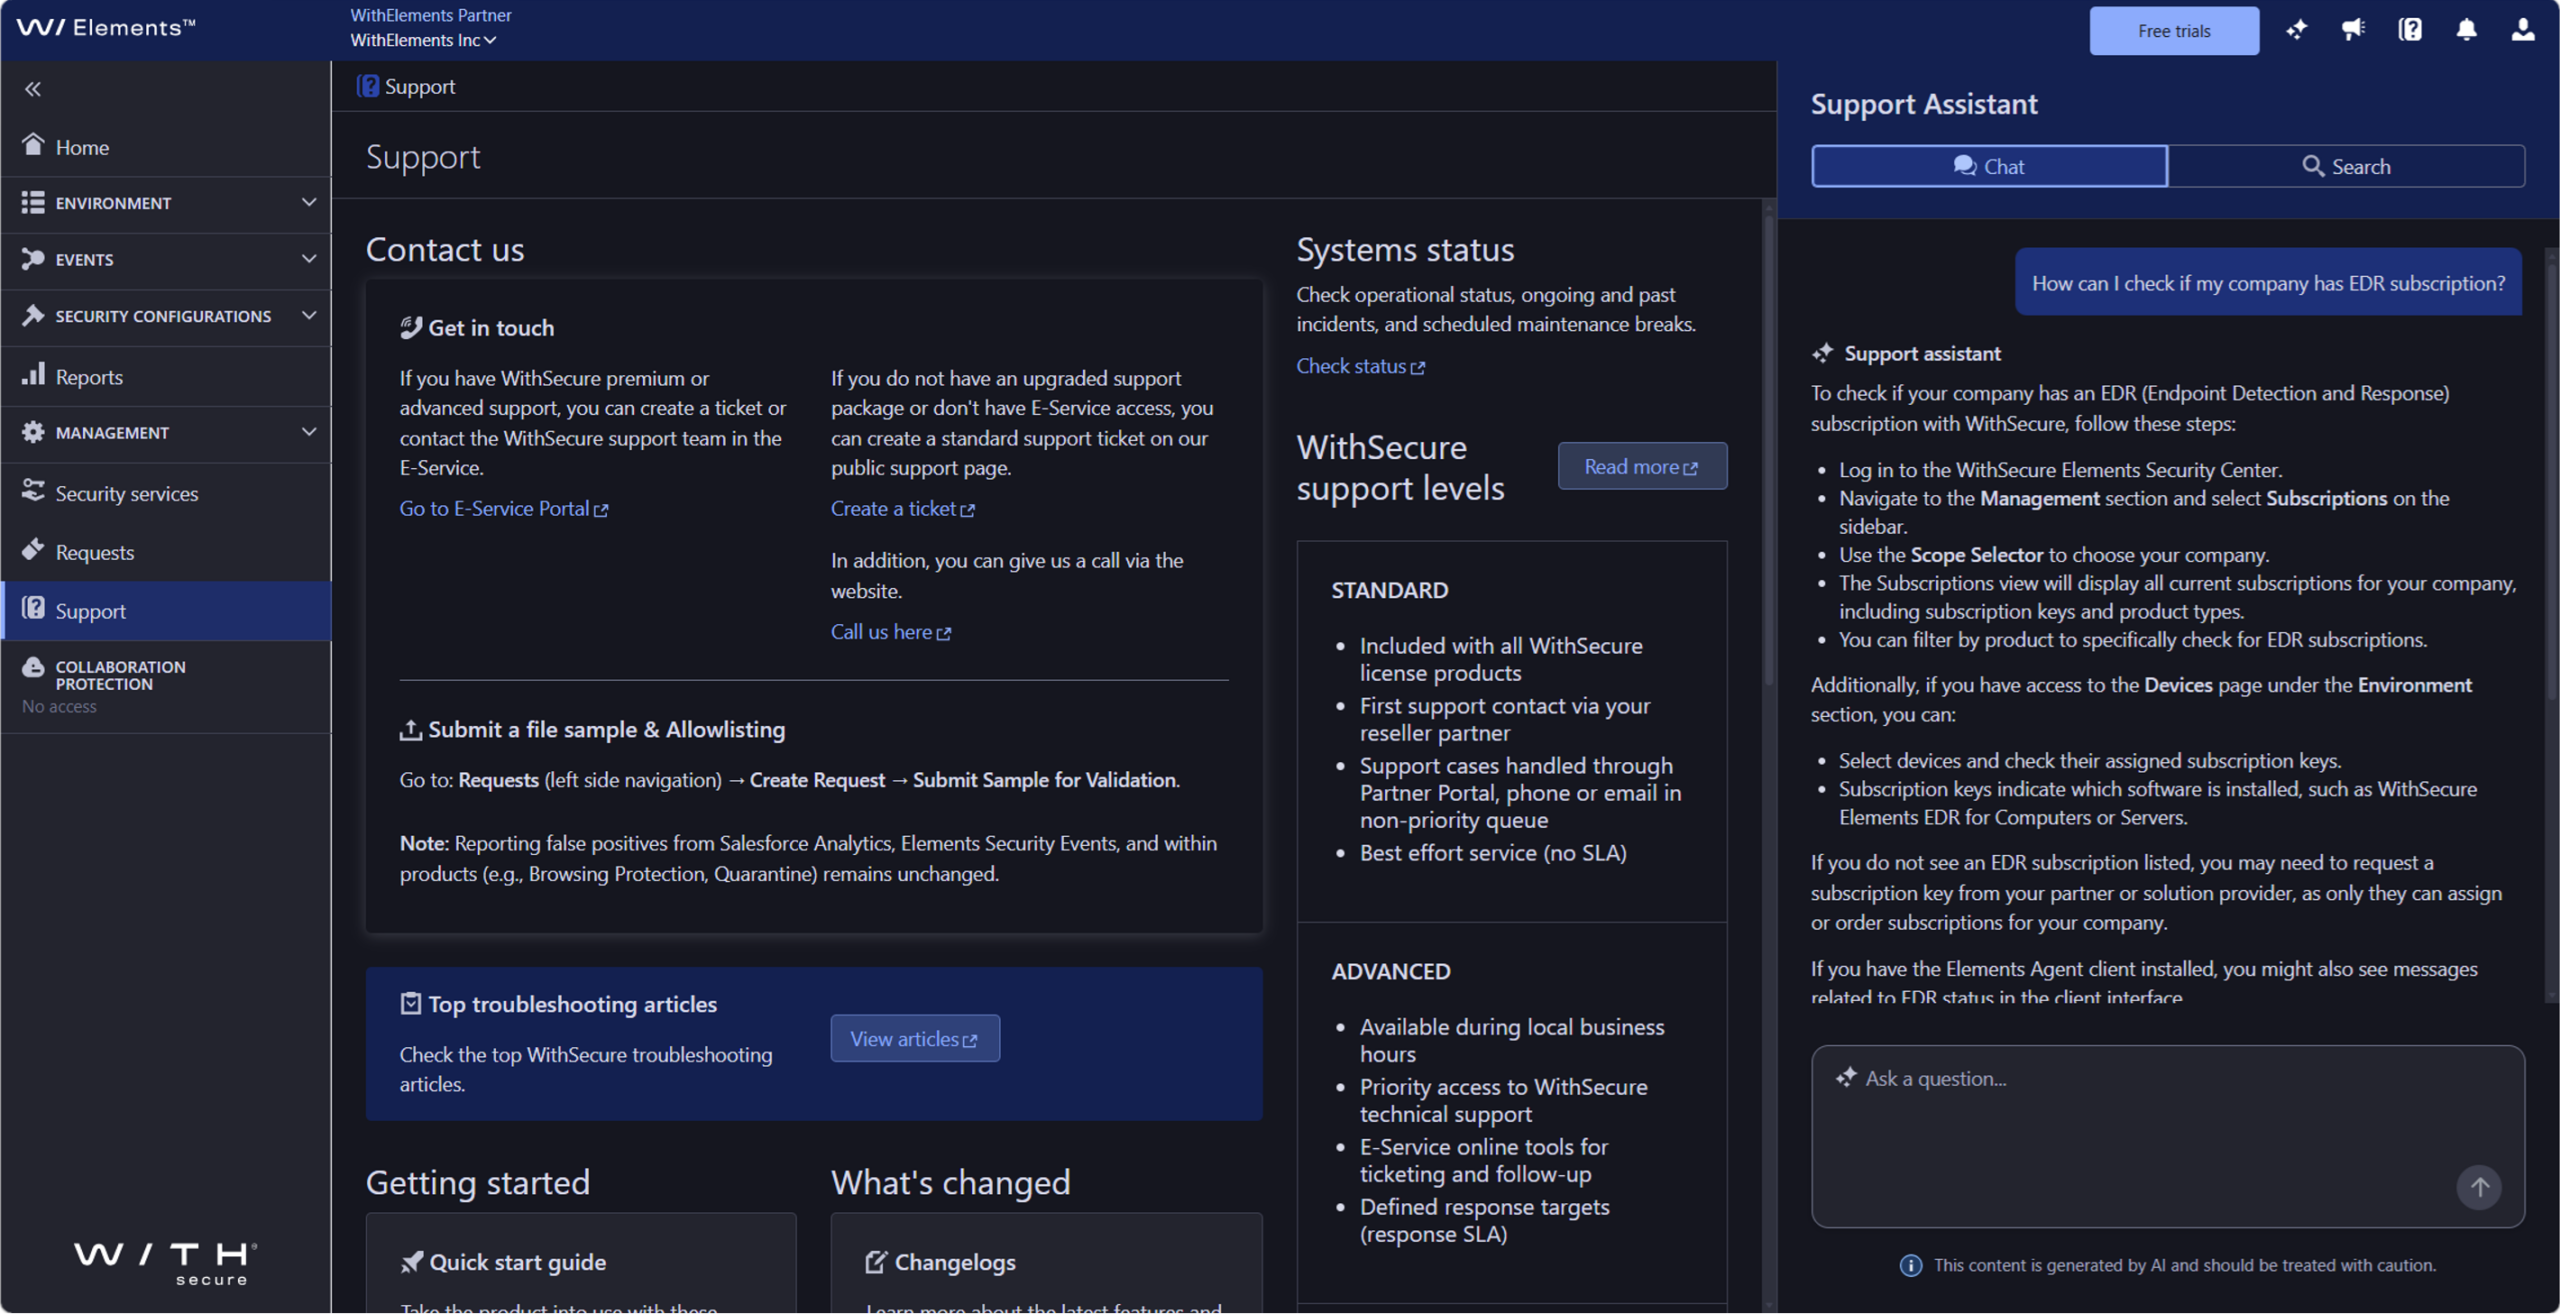Screen dimensions: 2560x1314
Task: Open the AI sparkle assistant icon in header
Action: [x=2296, y=30]
